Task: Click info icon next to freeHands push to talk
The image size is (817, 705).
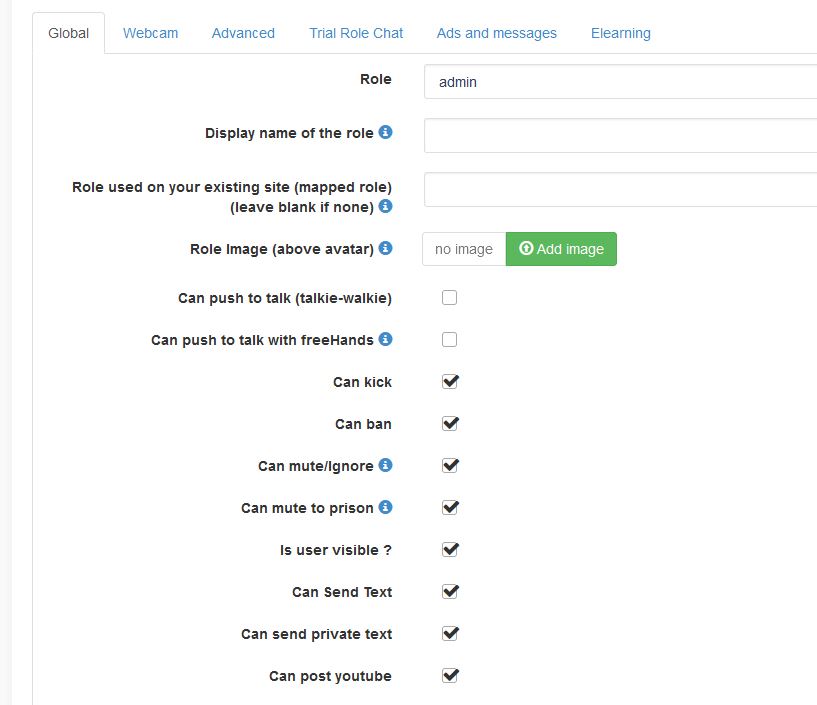Action: [385, 340]
